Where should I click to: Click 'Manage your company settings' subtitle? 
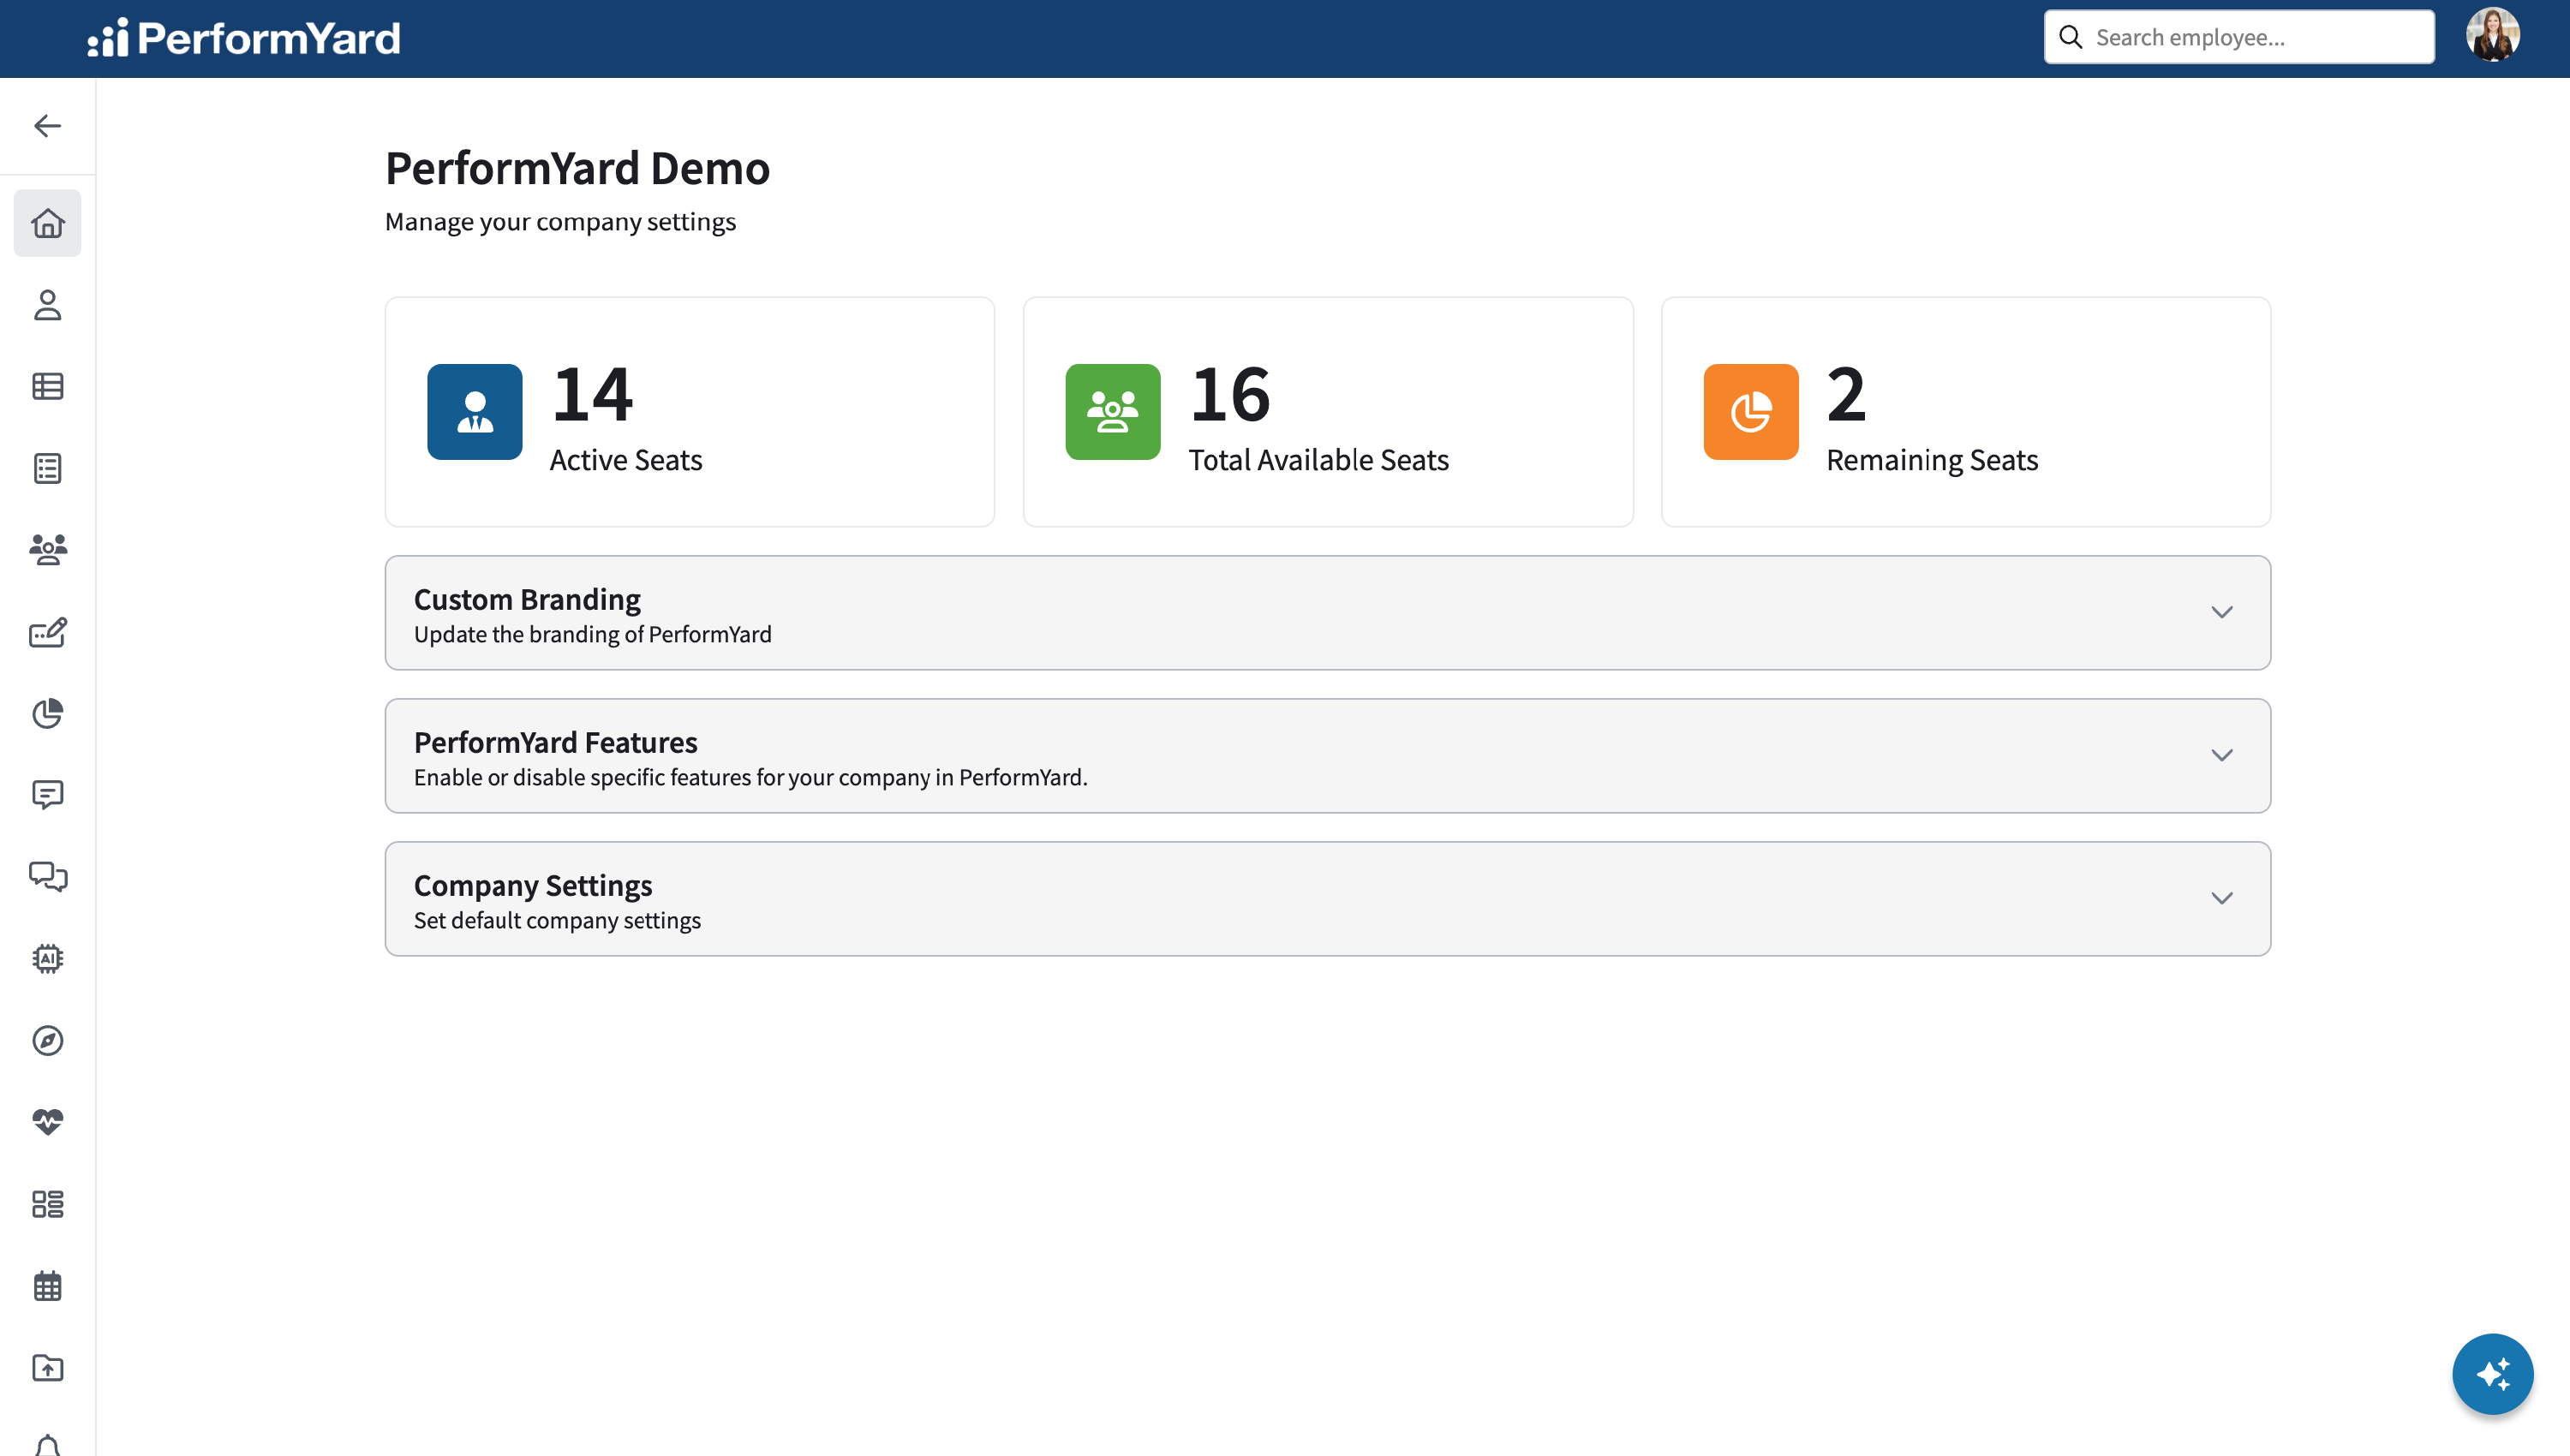click(x=560, y=222)
